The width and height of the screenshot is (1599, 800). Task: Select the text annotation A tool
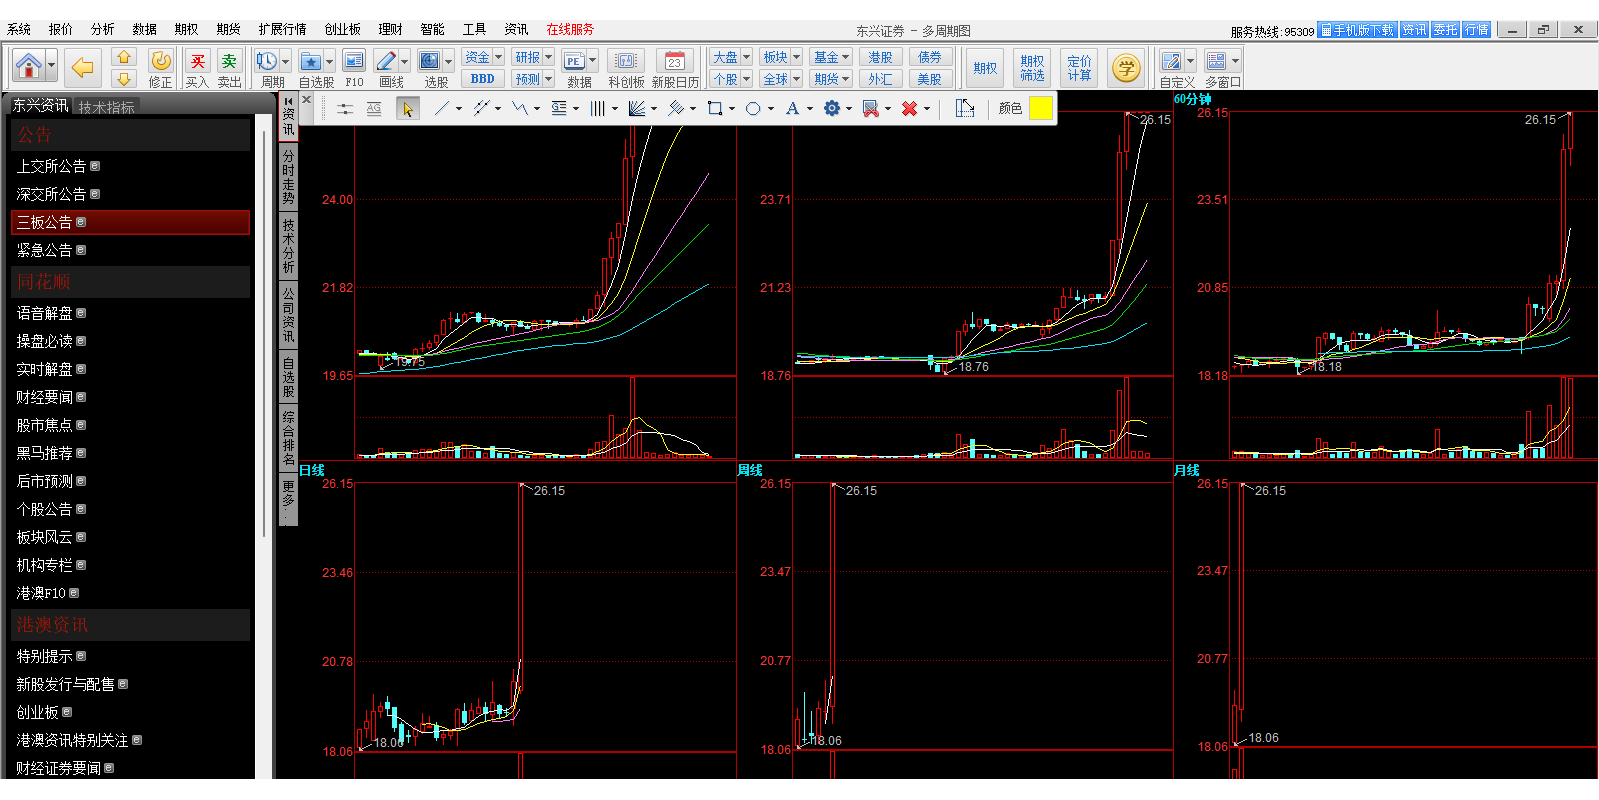pyautogui.click(x=792, y=108)
